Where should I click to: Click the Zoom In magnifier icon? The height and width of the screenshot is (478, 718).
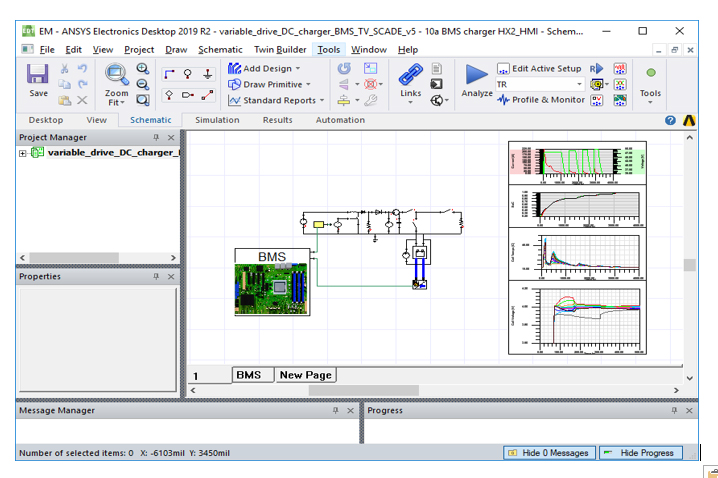pos(142,69)
